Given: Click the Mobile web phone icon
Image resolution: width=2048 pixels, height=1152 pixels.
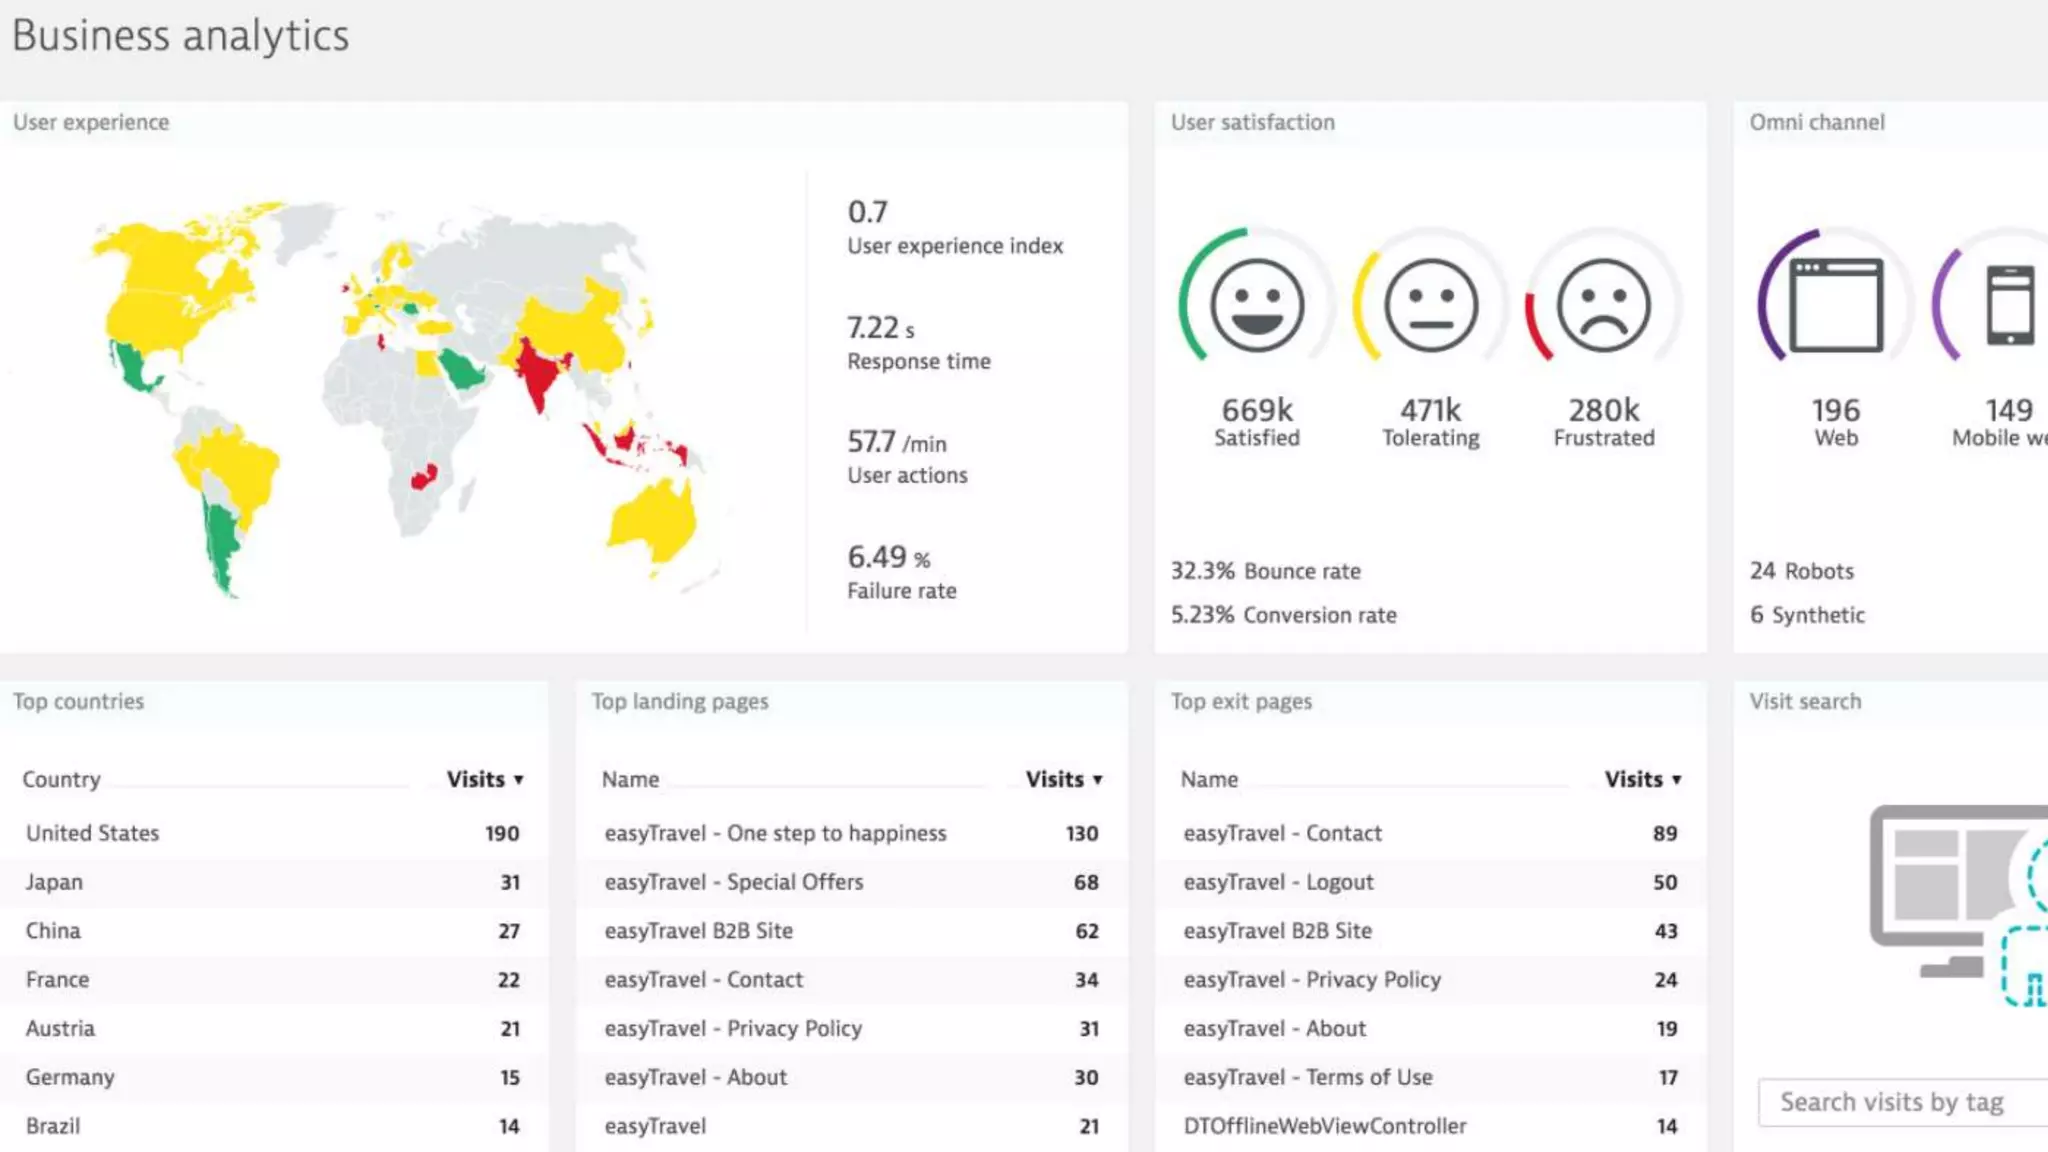Looking at the screenshot, I should pos(2009,305).
